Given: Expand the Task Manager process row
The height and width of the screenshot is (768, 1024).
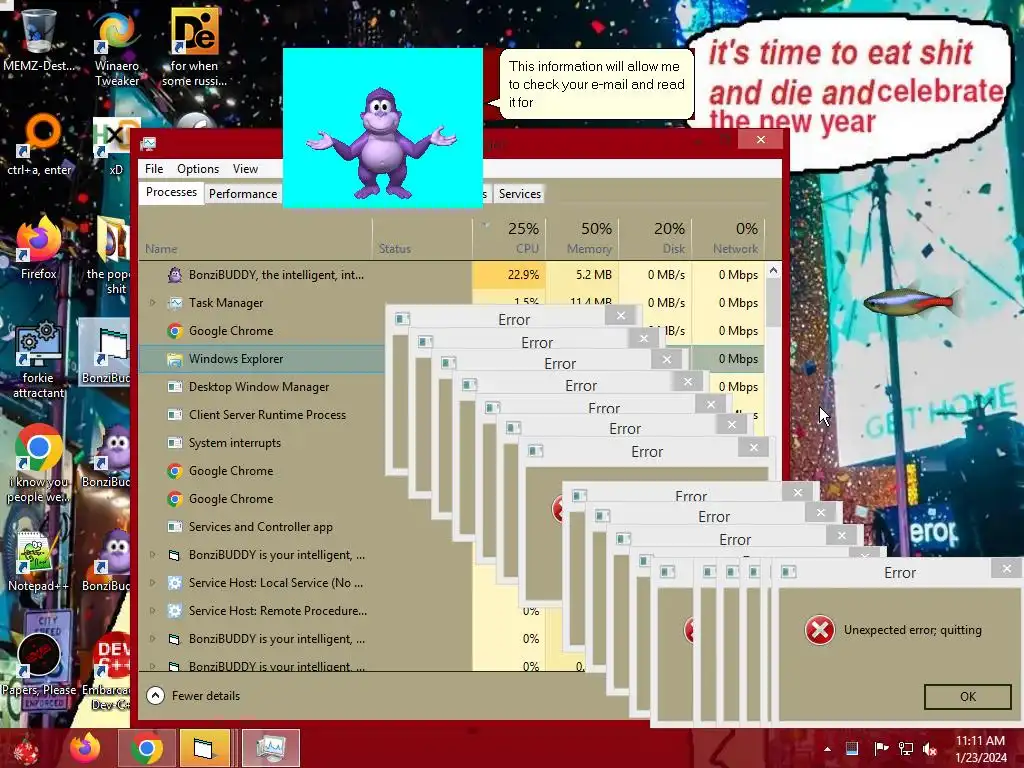Looking at the screenshot, I should 153,302.
